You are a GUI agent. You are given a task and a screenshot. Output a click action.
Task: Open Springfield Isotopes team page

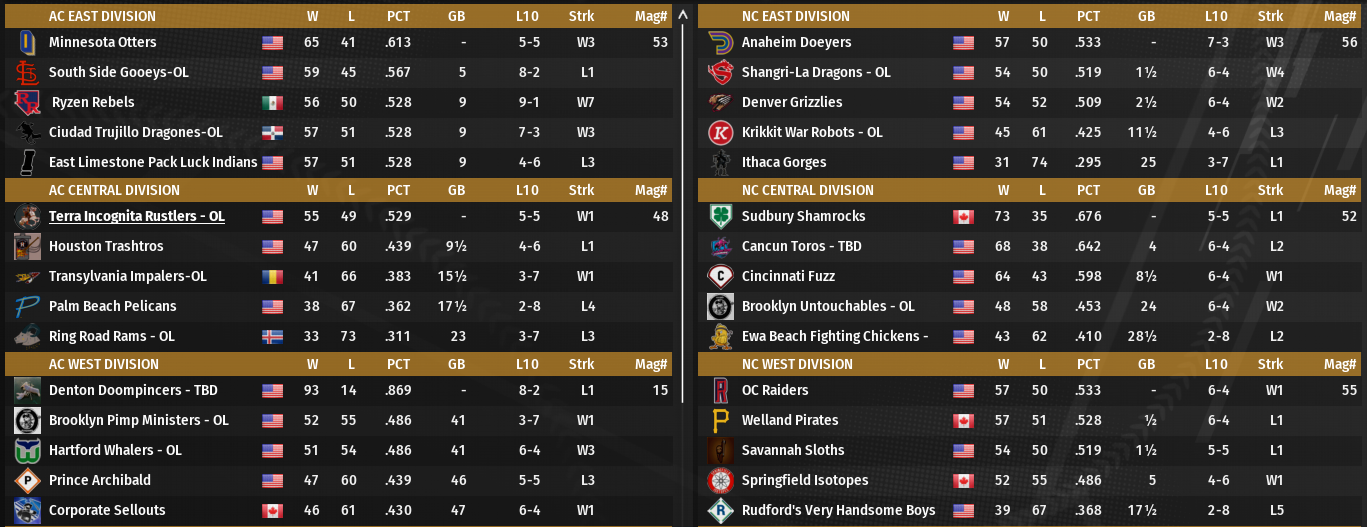pos(805,481)
